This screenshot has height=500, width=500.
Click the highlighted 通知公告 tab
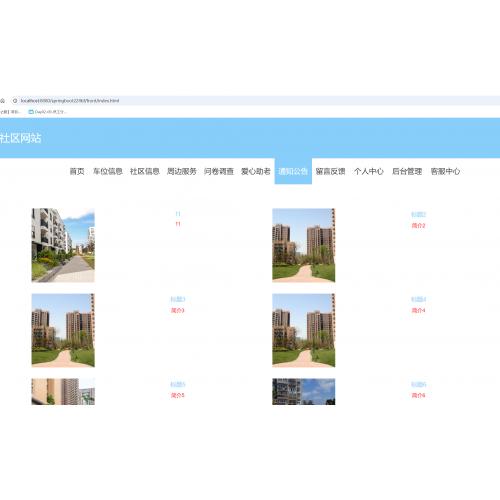(x=293, y=171)
